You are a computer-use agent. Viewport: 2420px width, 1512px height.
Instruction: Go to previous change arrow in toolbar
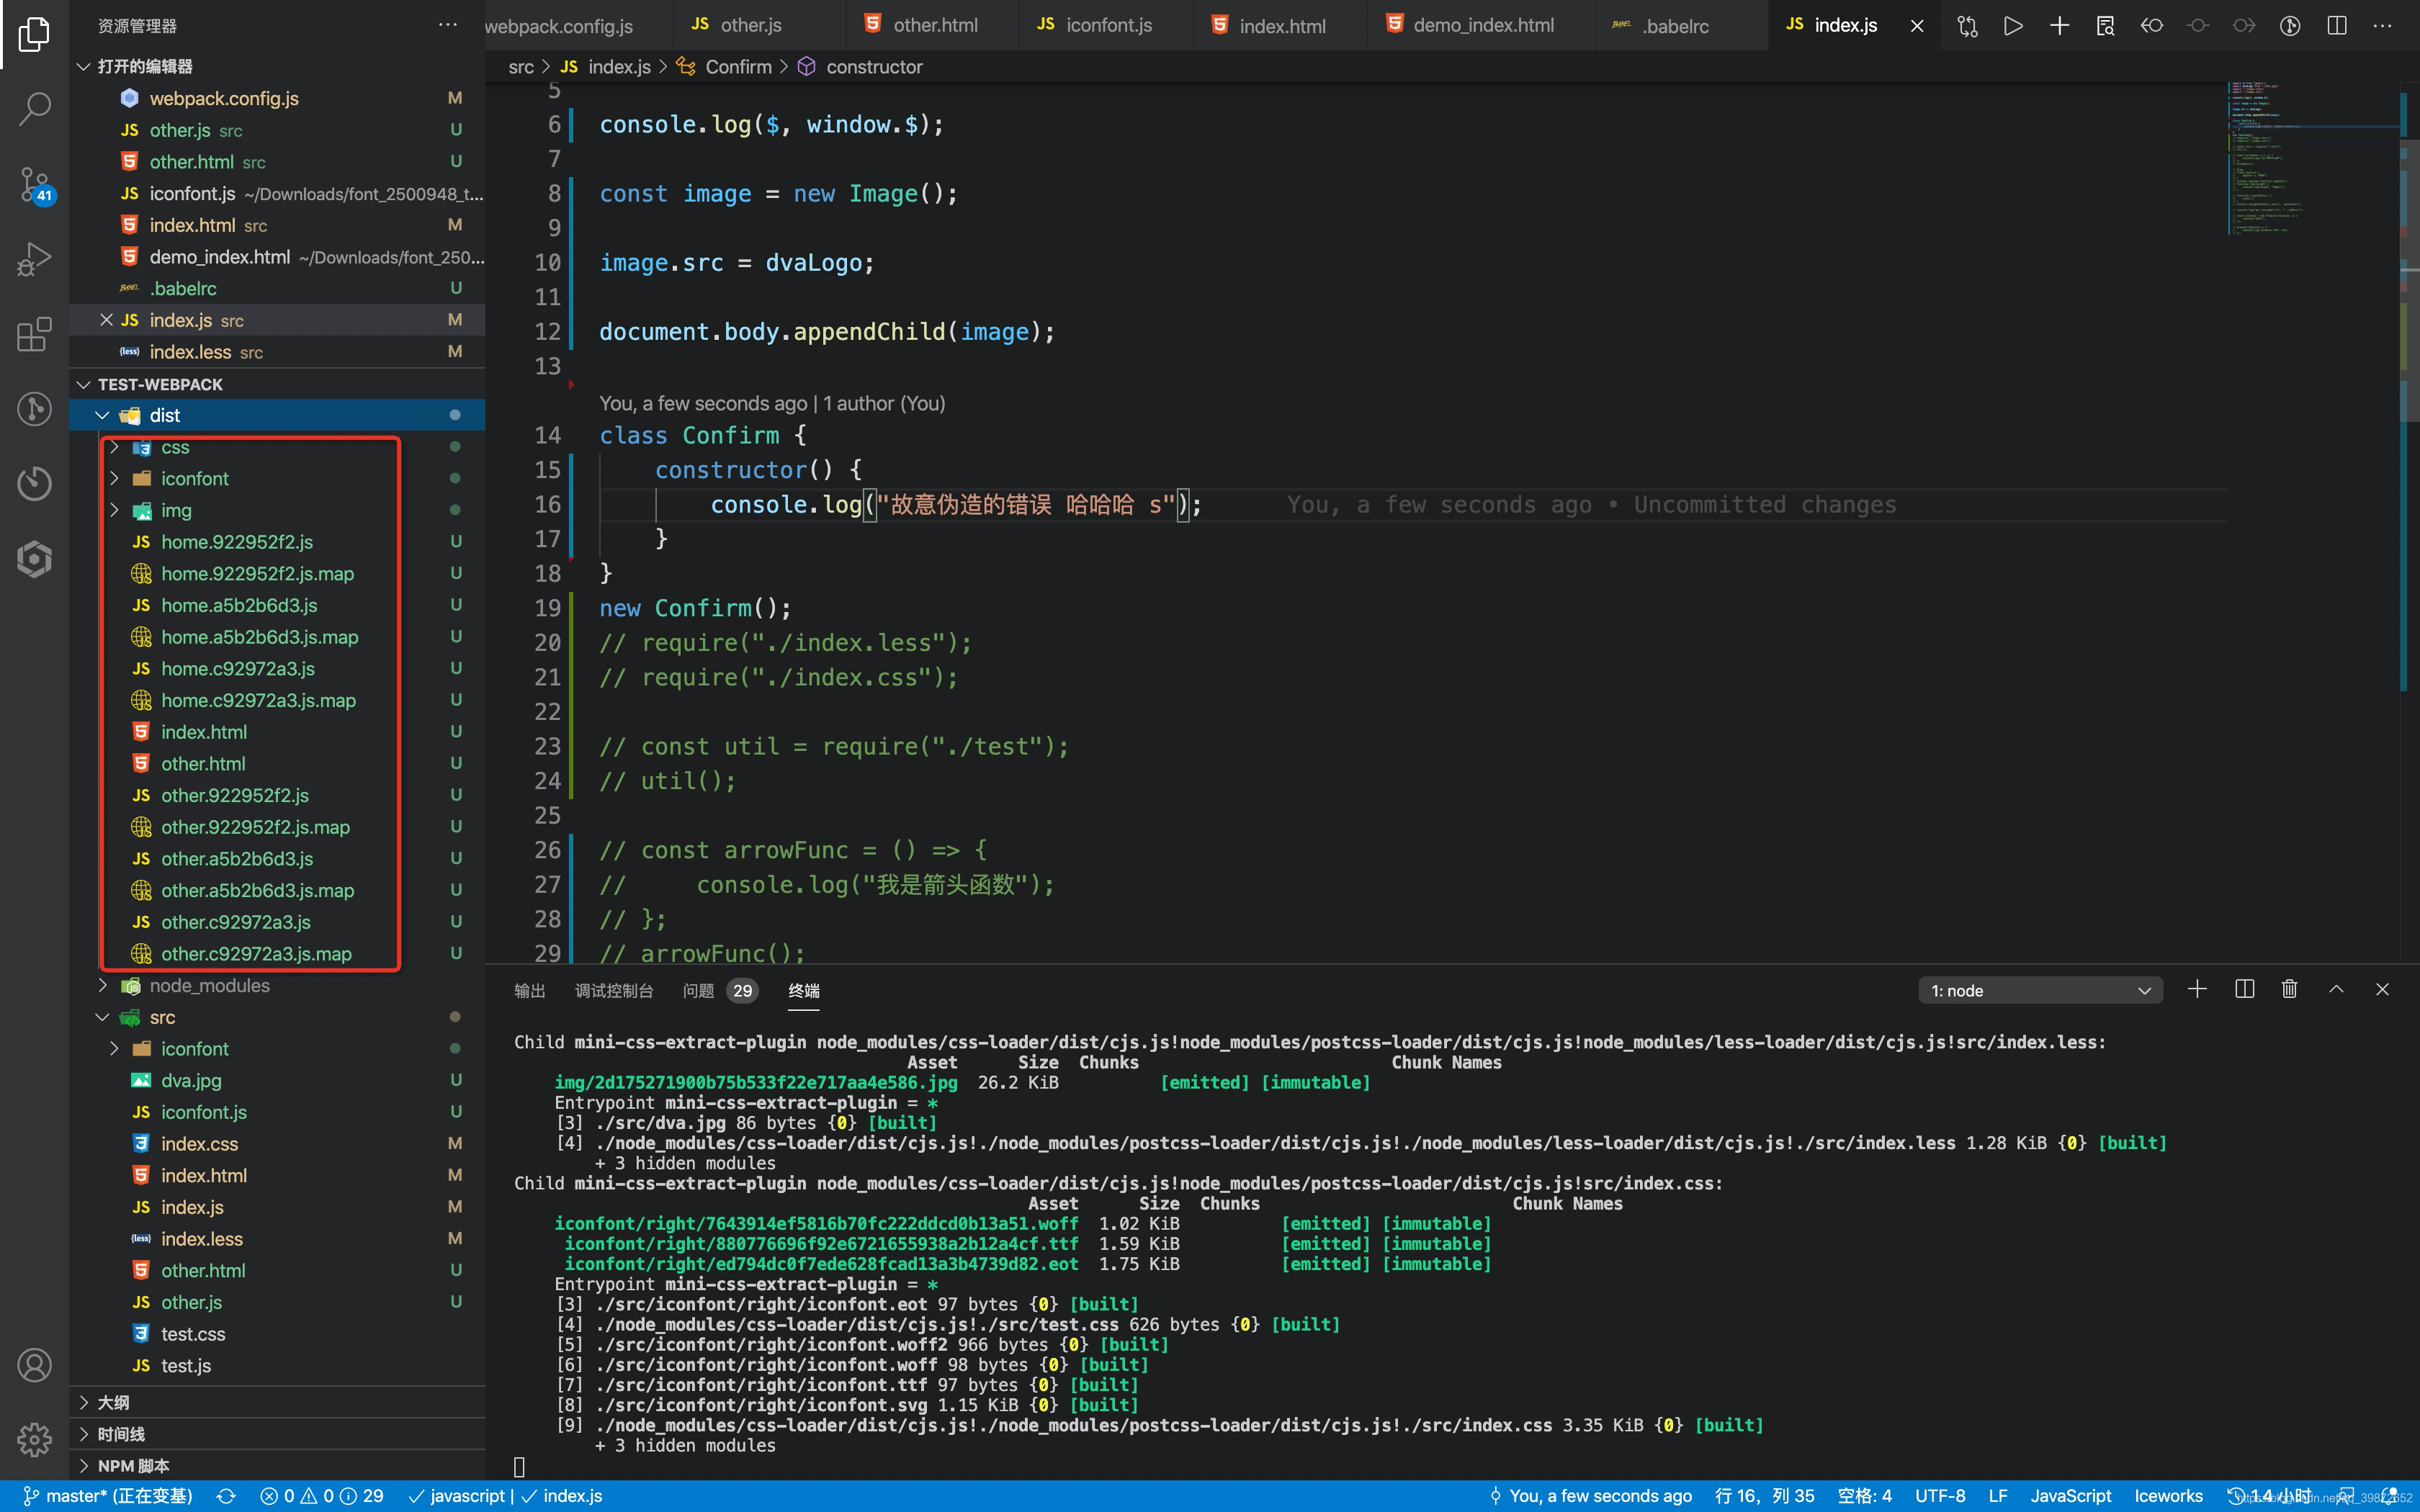pos(2152,26)
